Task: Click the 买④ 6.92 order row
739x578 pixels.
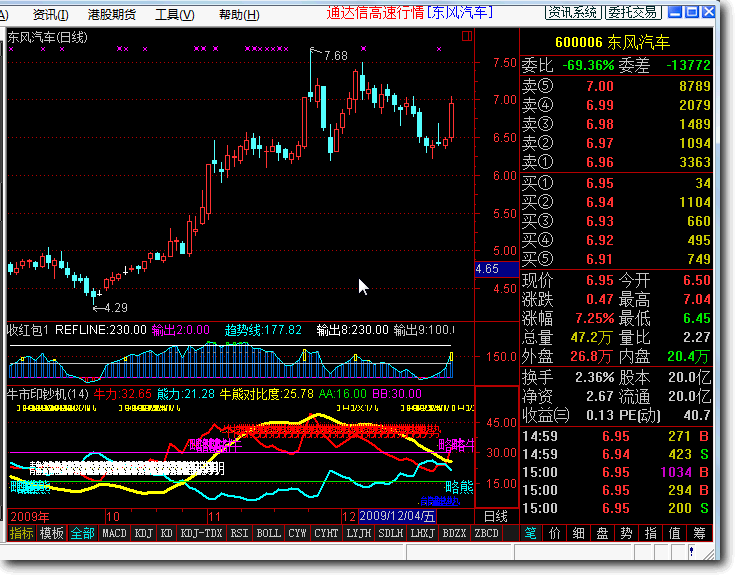Action: 616,240
